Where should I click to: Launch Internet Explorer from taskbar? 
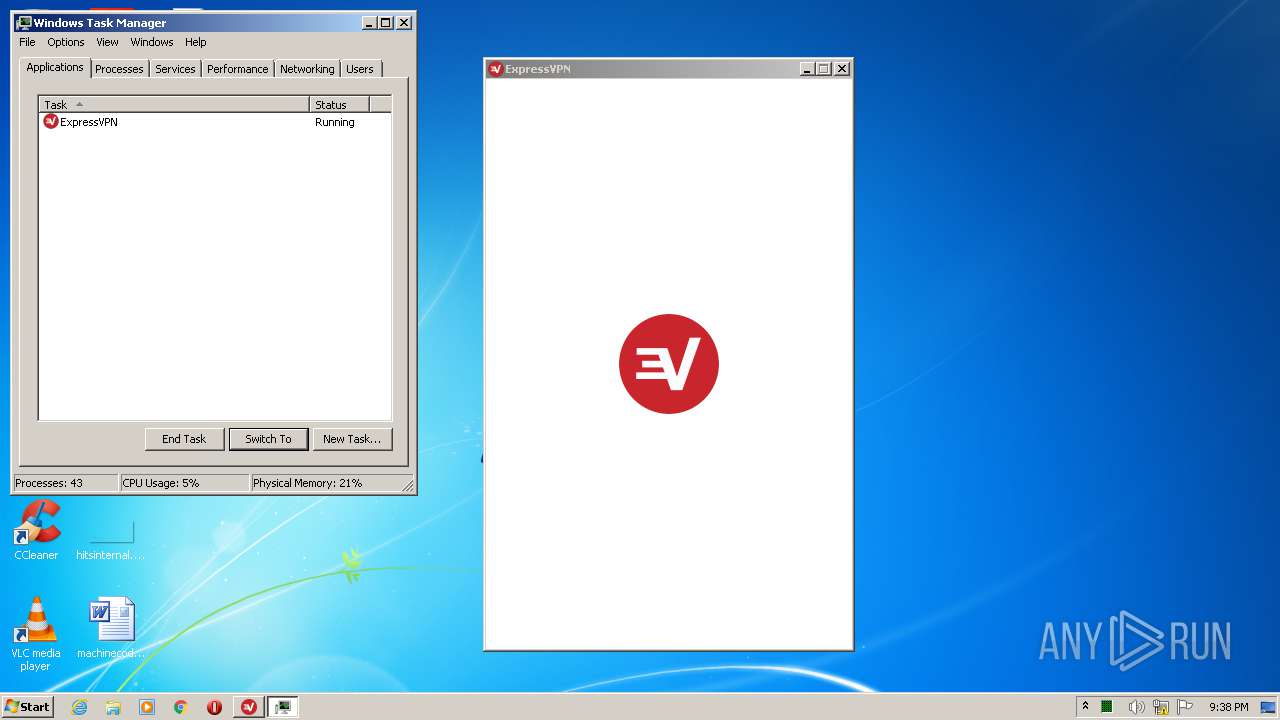pos(80,707)
